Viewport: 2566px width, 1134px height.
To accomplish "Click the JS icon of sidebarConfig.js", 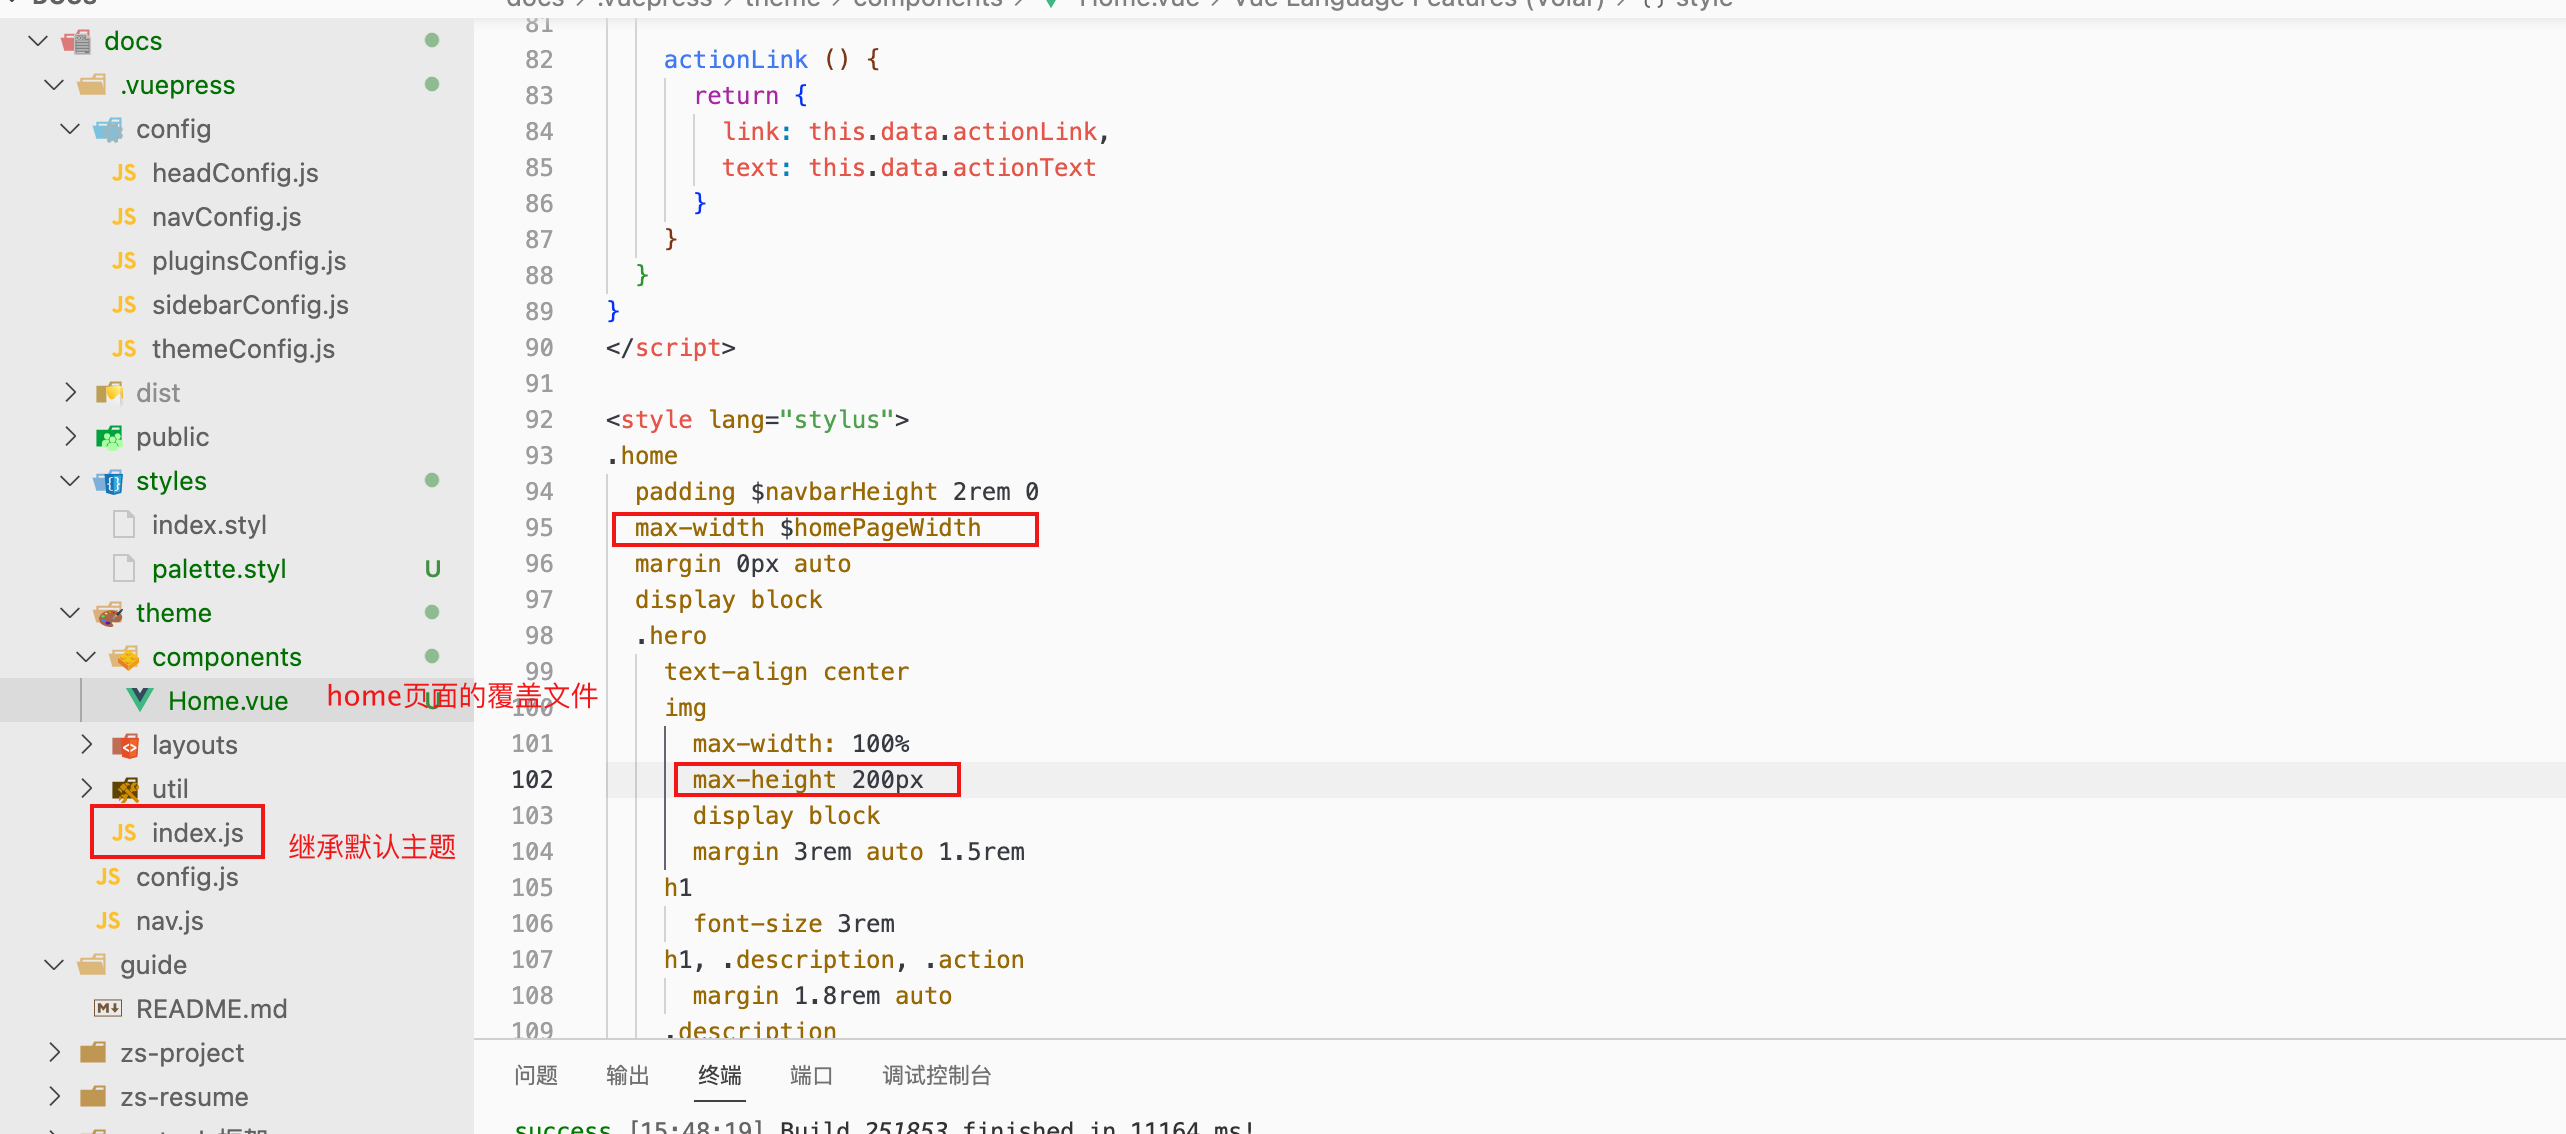I will coord(124,305).
